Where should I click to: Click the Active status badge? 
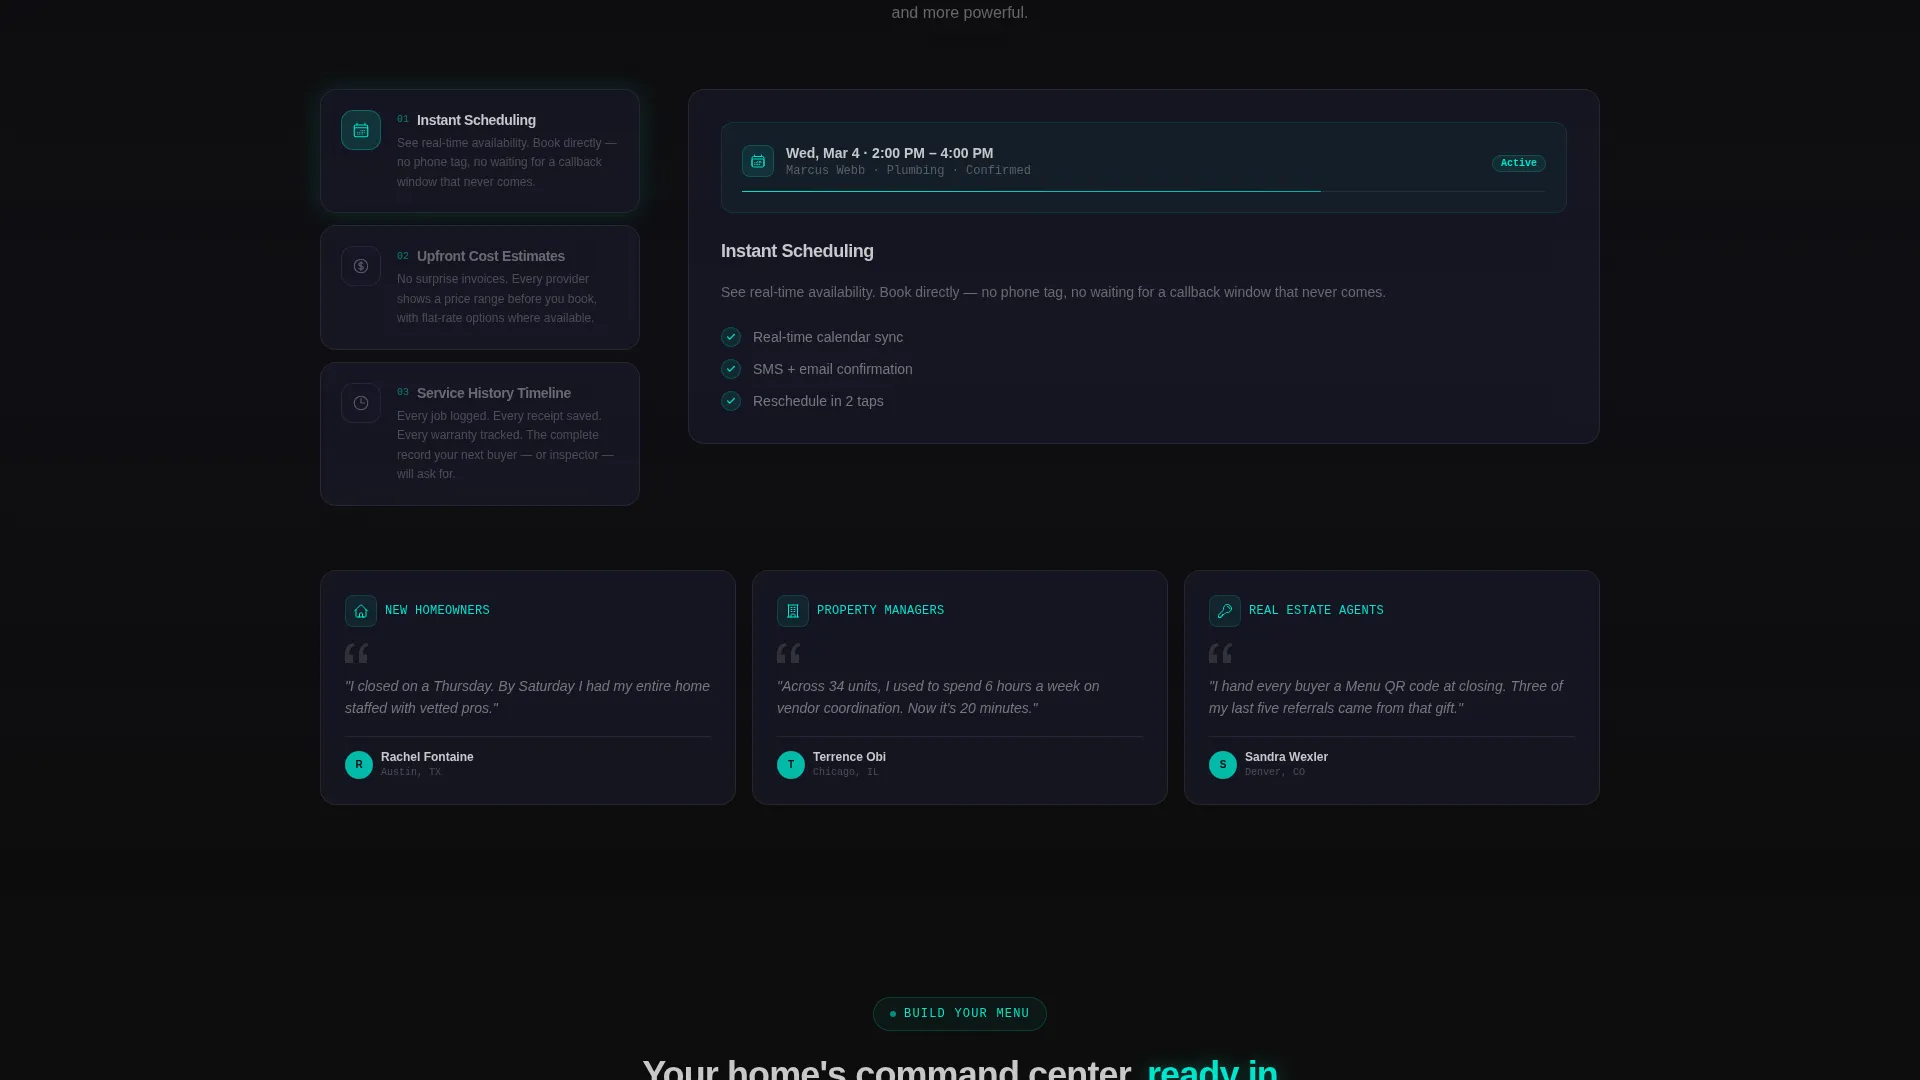tap(1519, 163)
